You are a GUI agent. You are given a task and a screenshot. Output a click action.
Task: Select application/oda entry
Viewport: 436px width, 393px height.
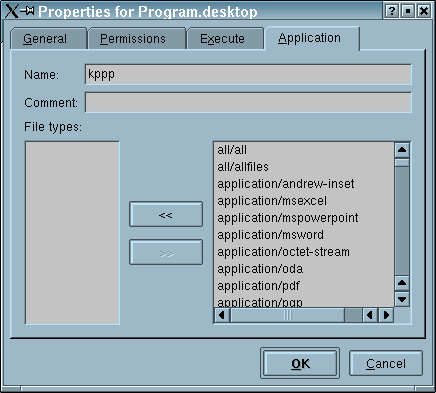point(304,269)
